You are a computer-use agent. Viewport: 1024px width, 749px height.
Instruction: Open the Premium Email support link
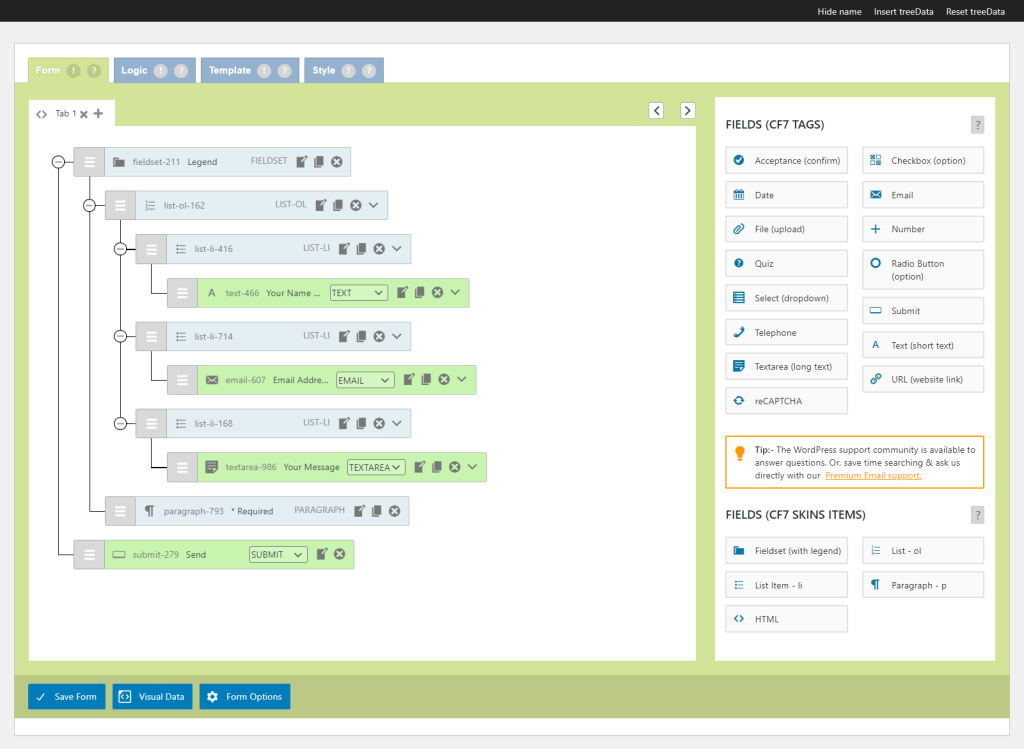[873, 476]
